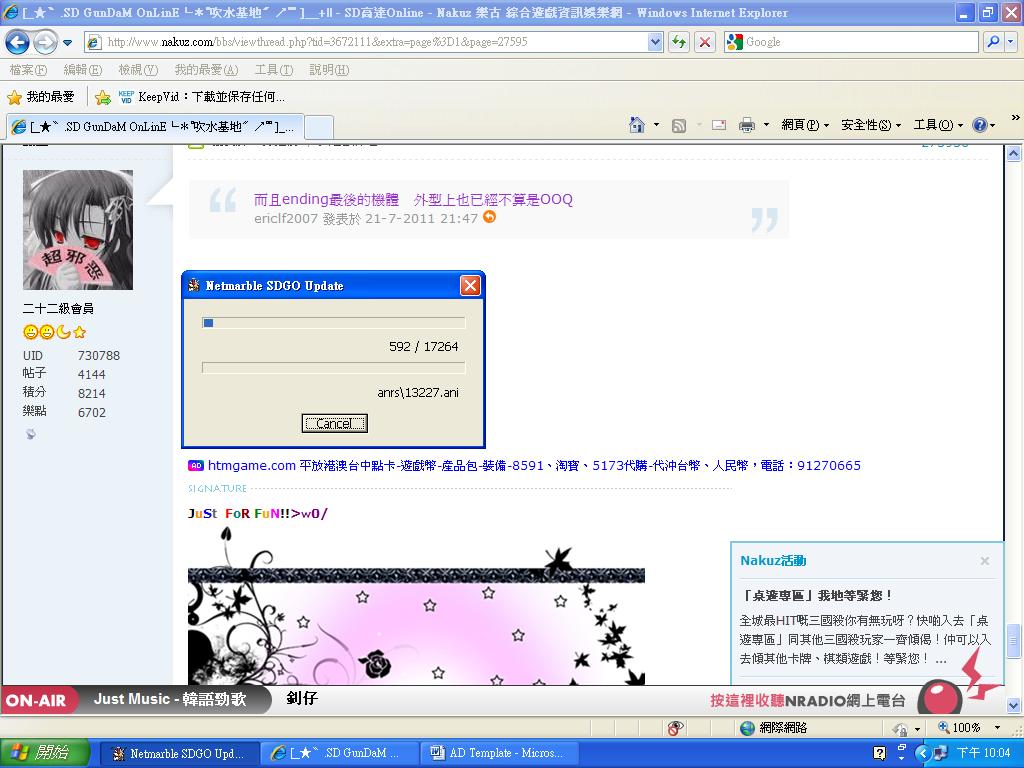The image size is (1024, 768).
Task: Click the page scrollbar down arrow
Action: [1014, 705]
